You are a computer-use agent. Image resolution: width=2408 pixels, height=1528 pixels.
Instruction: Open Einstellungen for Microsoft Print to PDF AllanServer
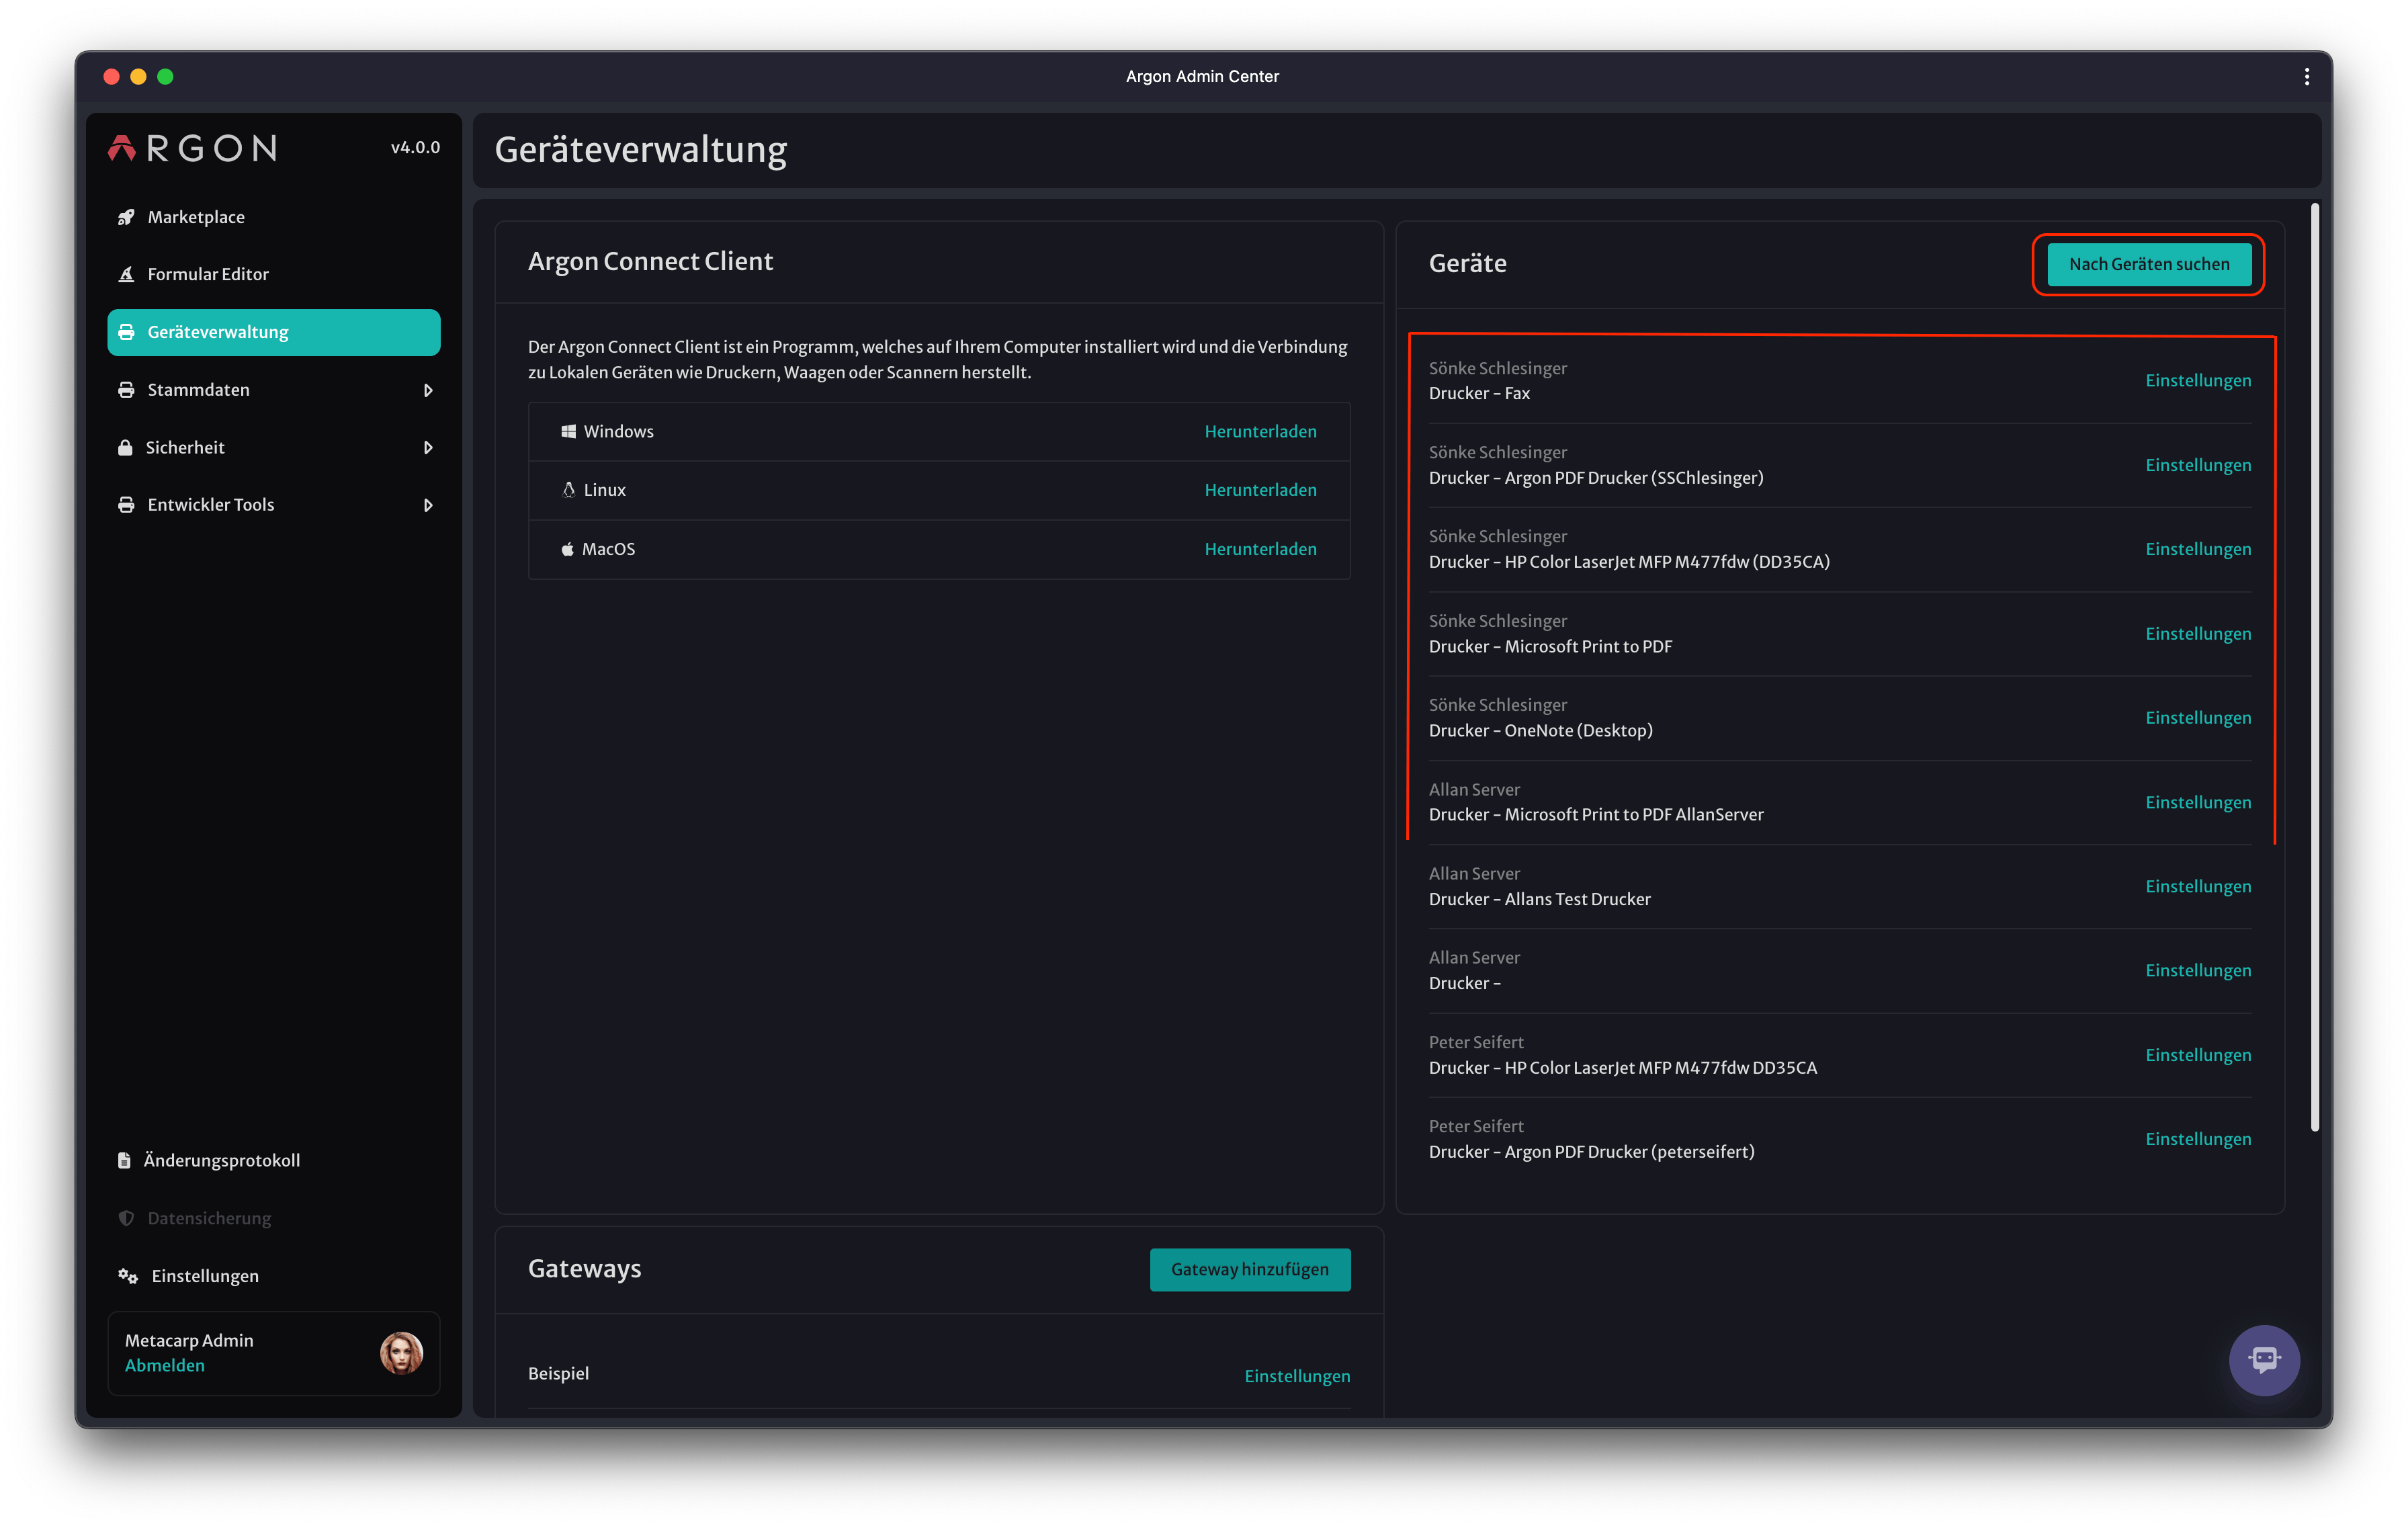point(2198,803)
